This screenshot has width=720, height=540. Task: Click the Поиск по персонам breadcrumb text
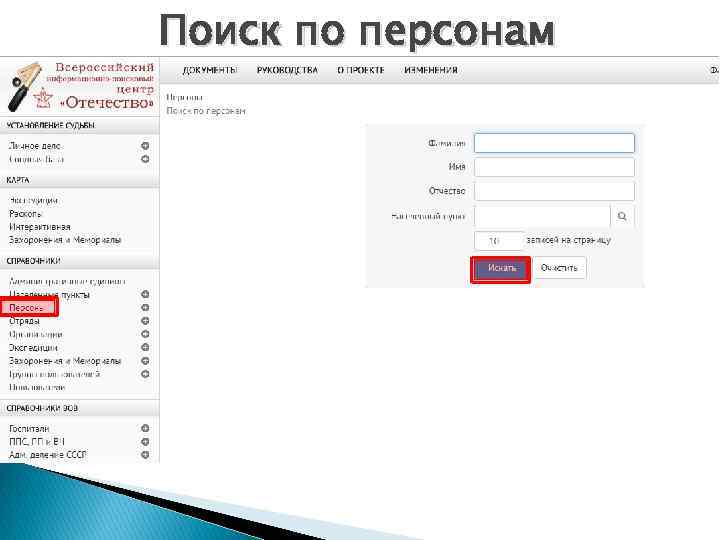(x=206, y=111)
